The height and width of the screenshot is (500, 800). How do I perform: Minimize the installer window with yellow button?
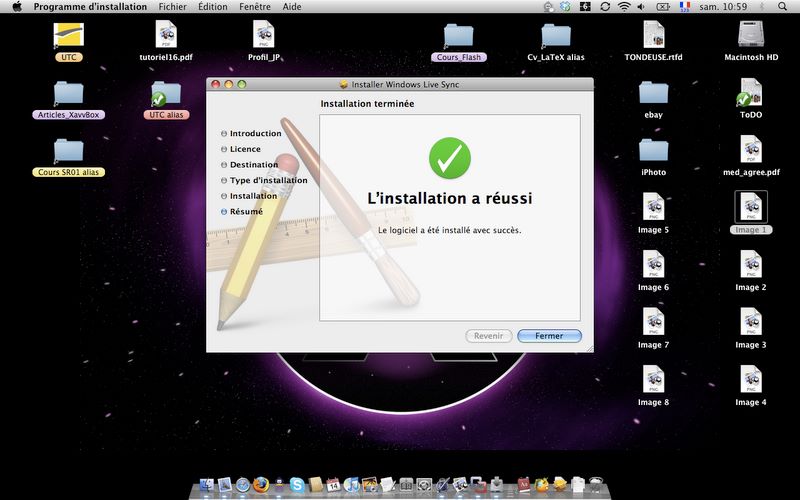(229, 84)
